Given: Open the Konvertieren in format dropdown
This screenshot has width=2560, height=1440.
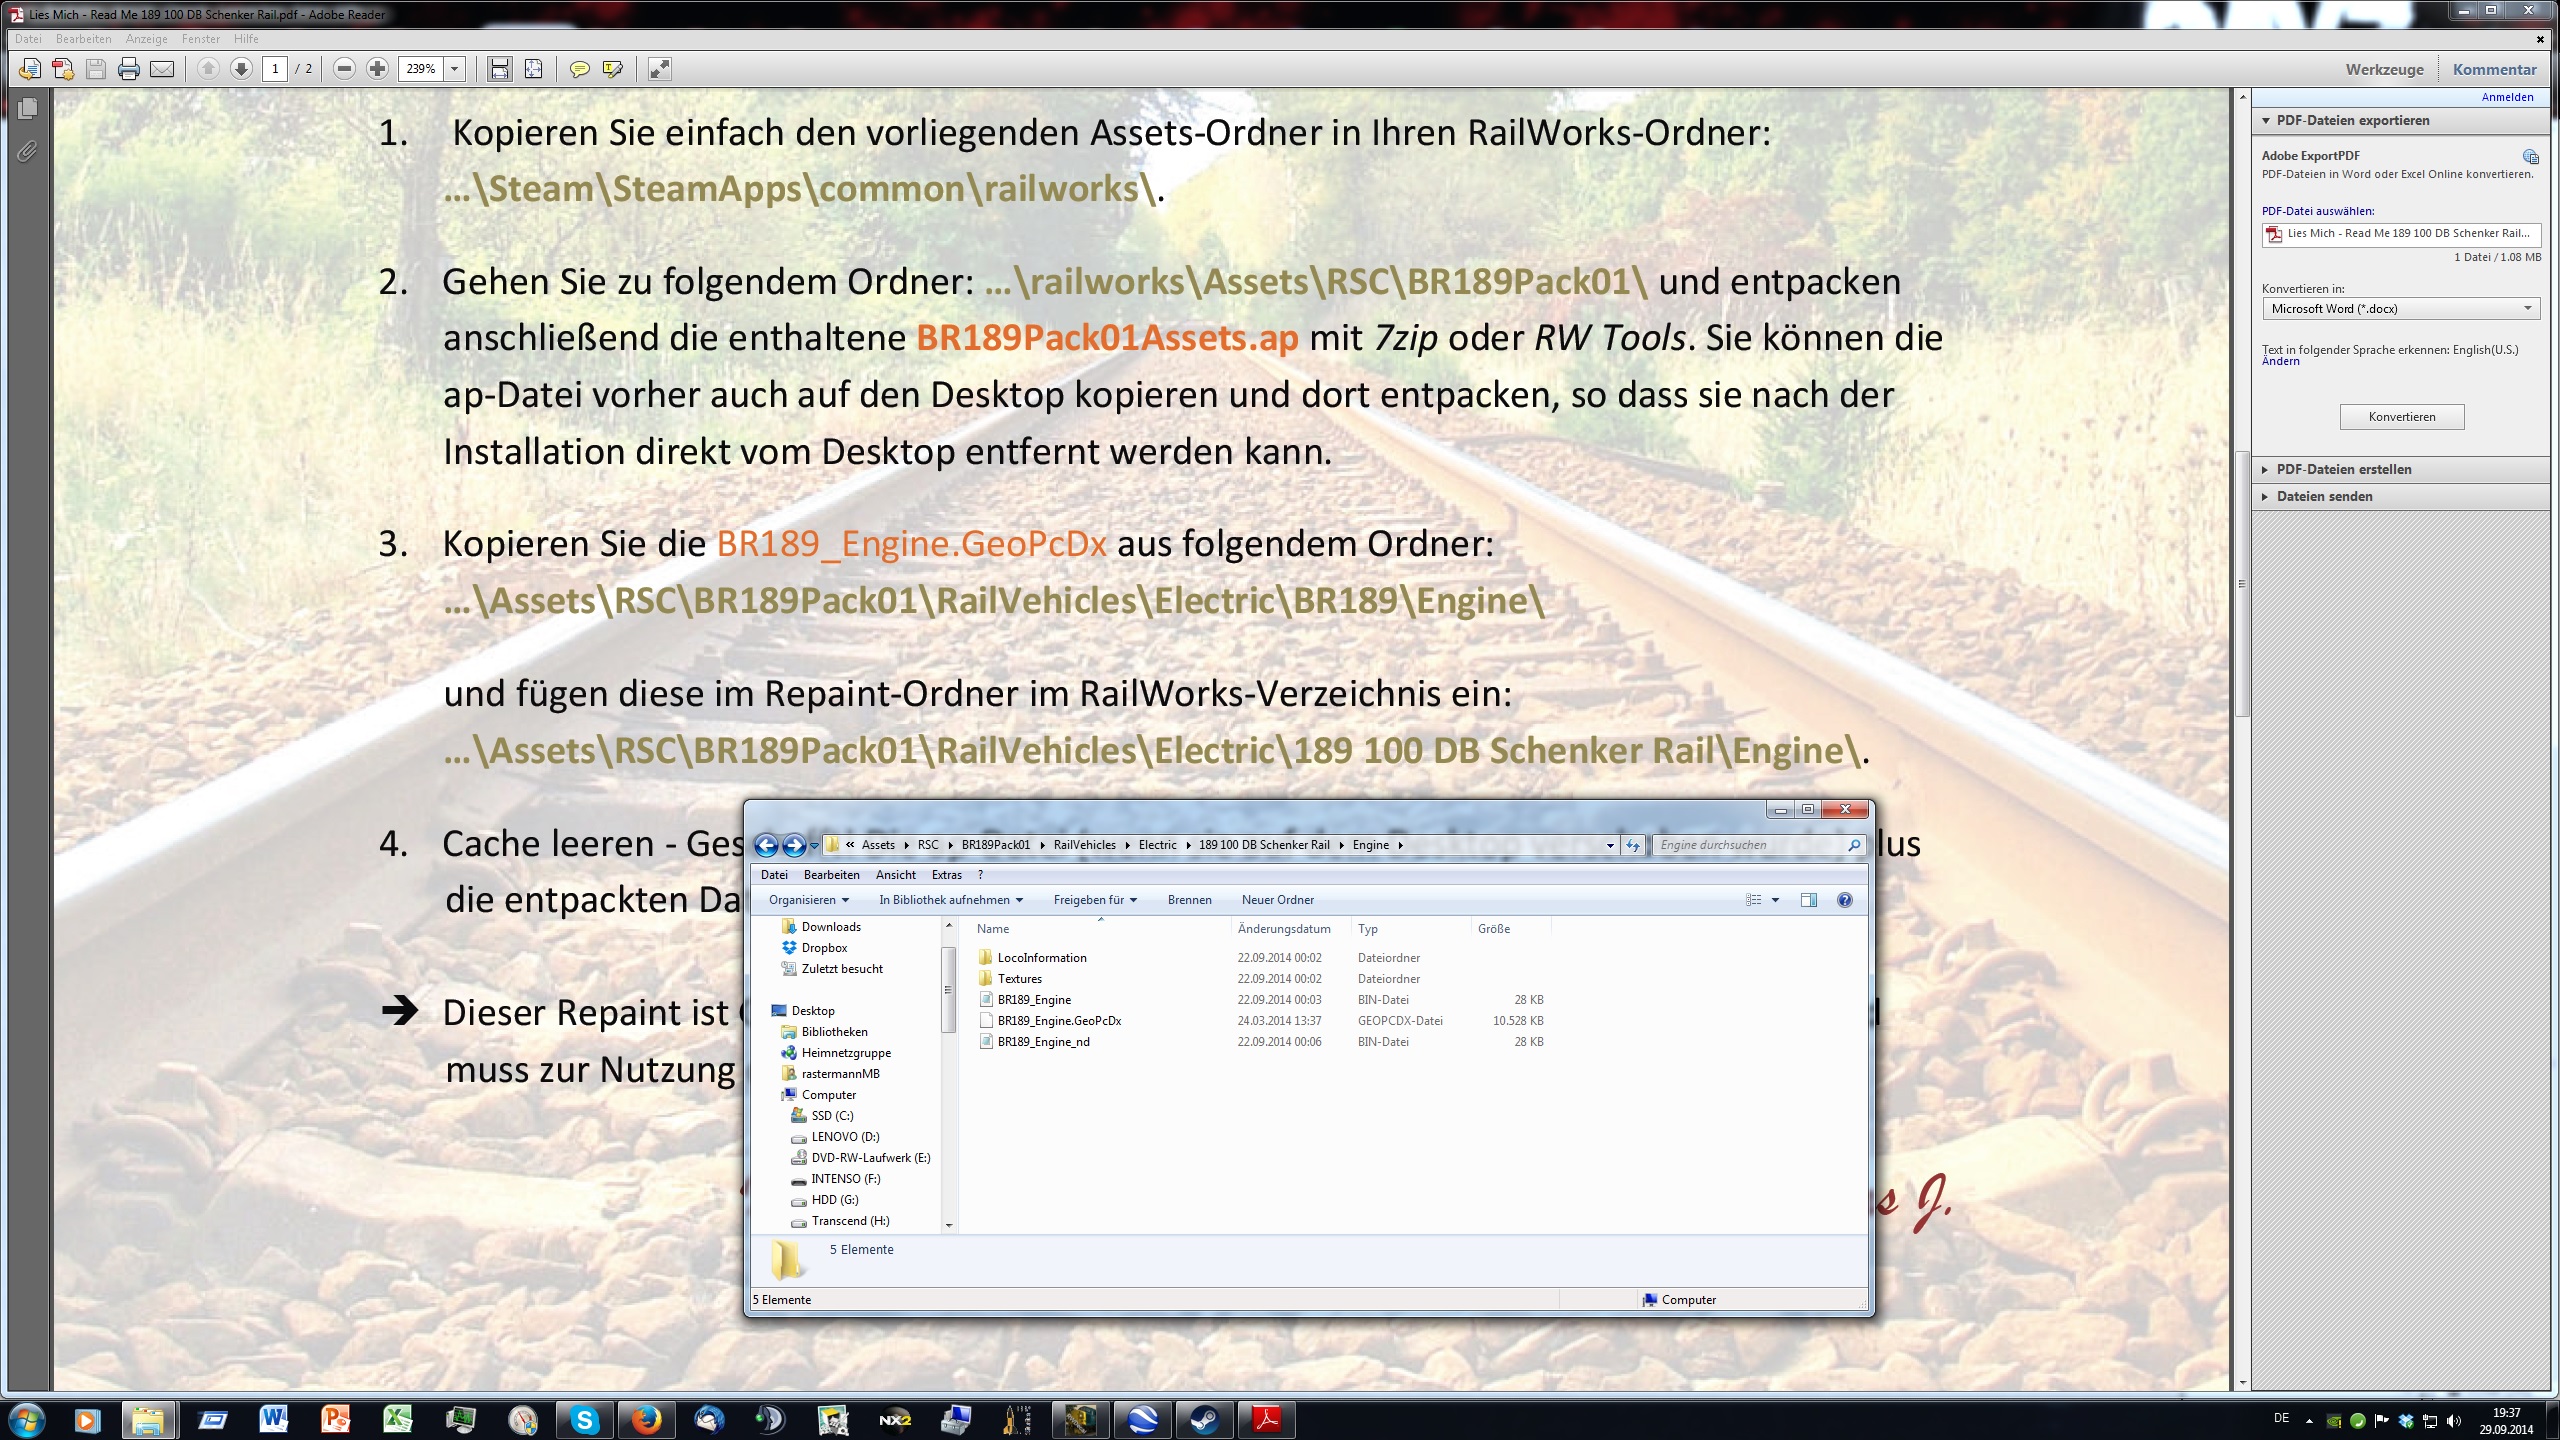Looking at the screenshot, I should 2400,309.
